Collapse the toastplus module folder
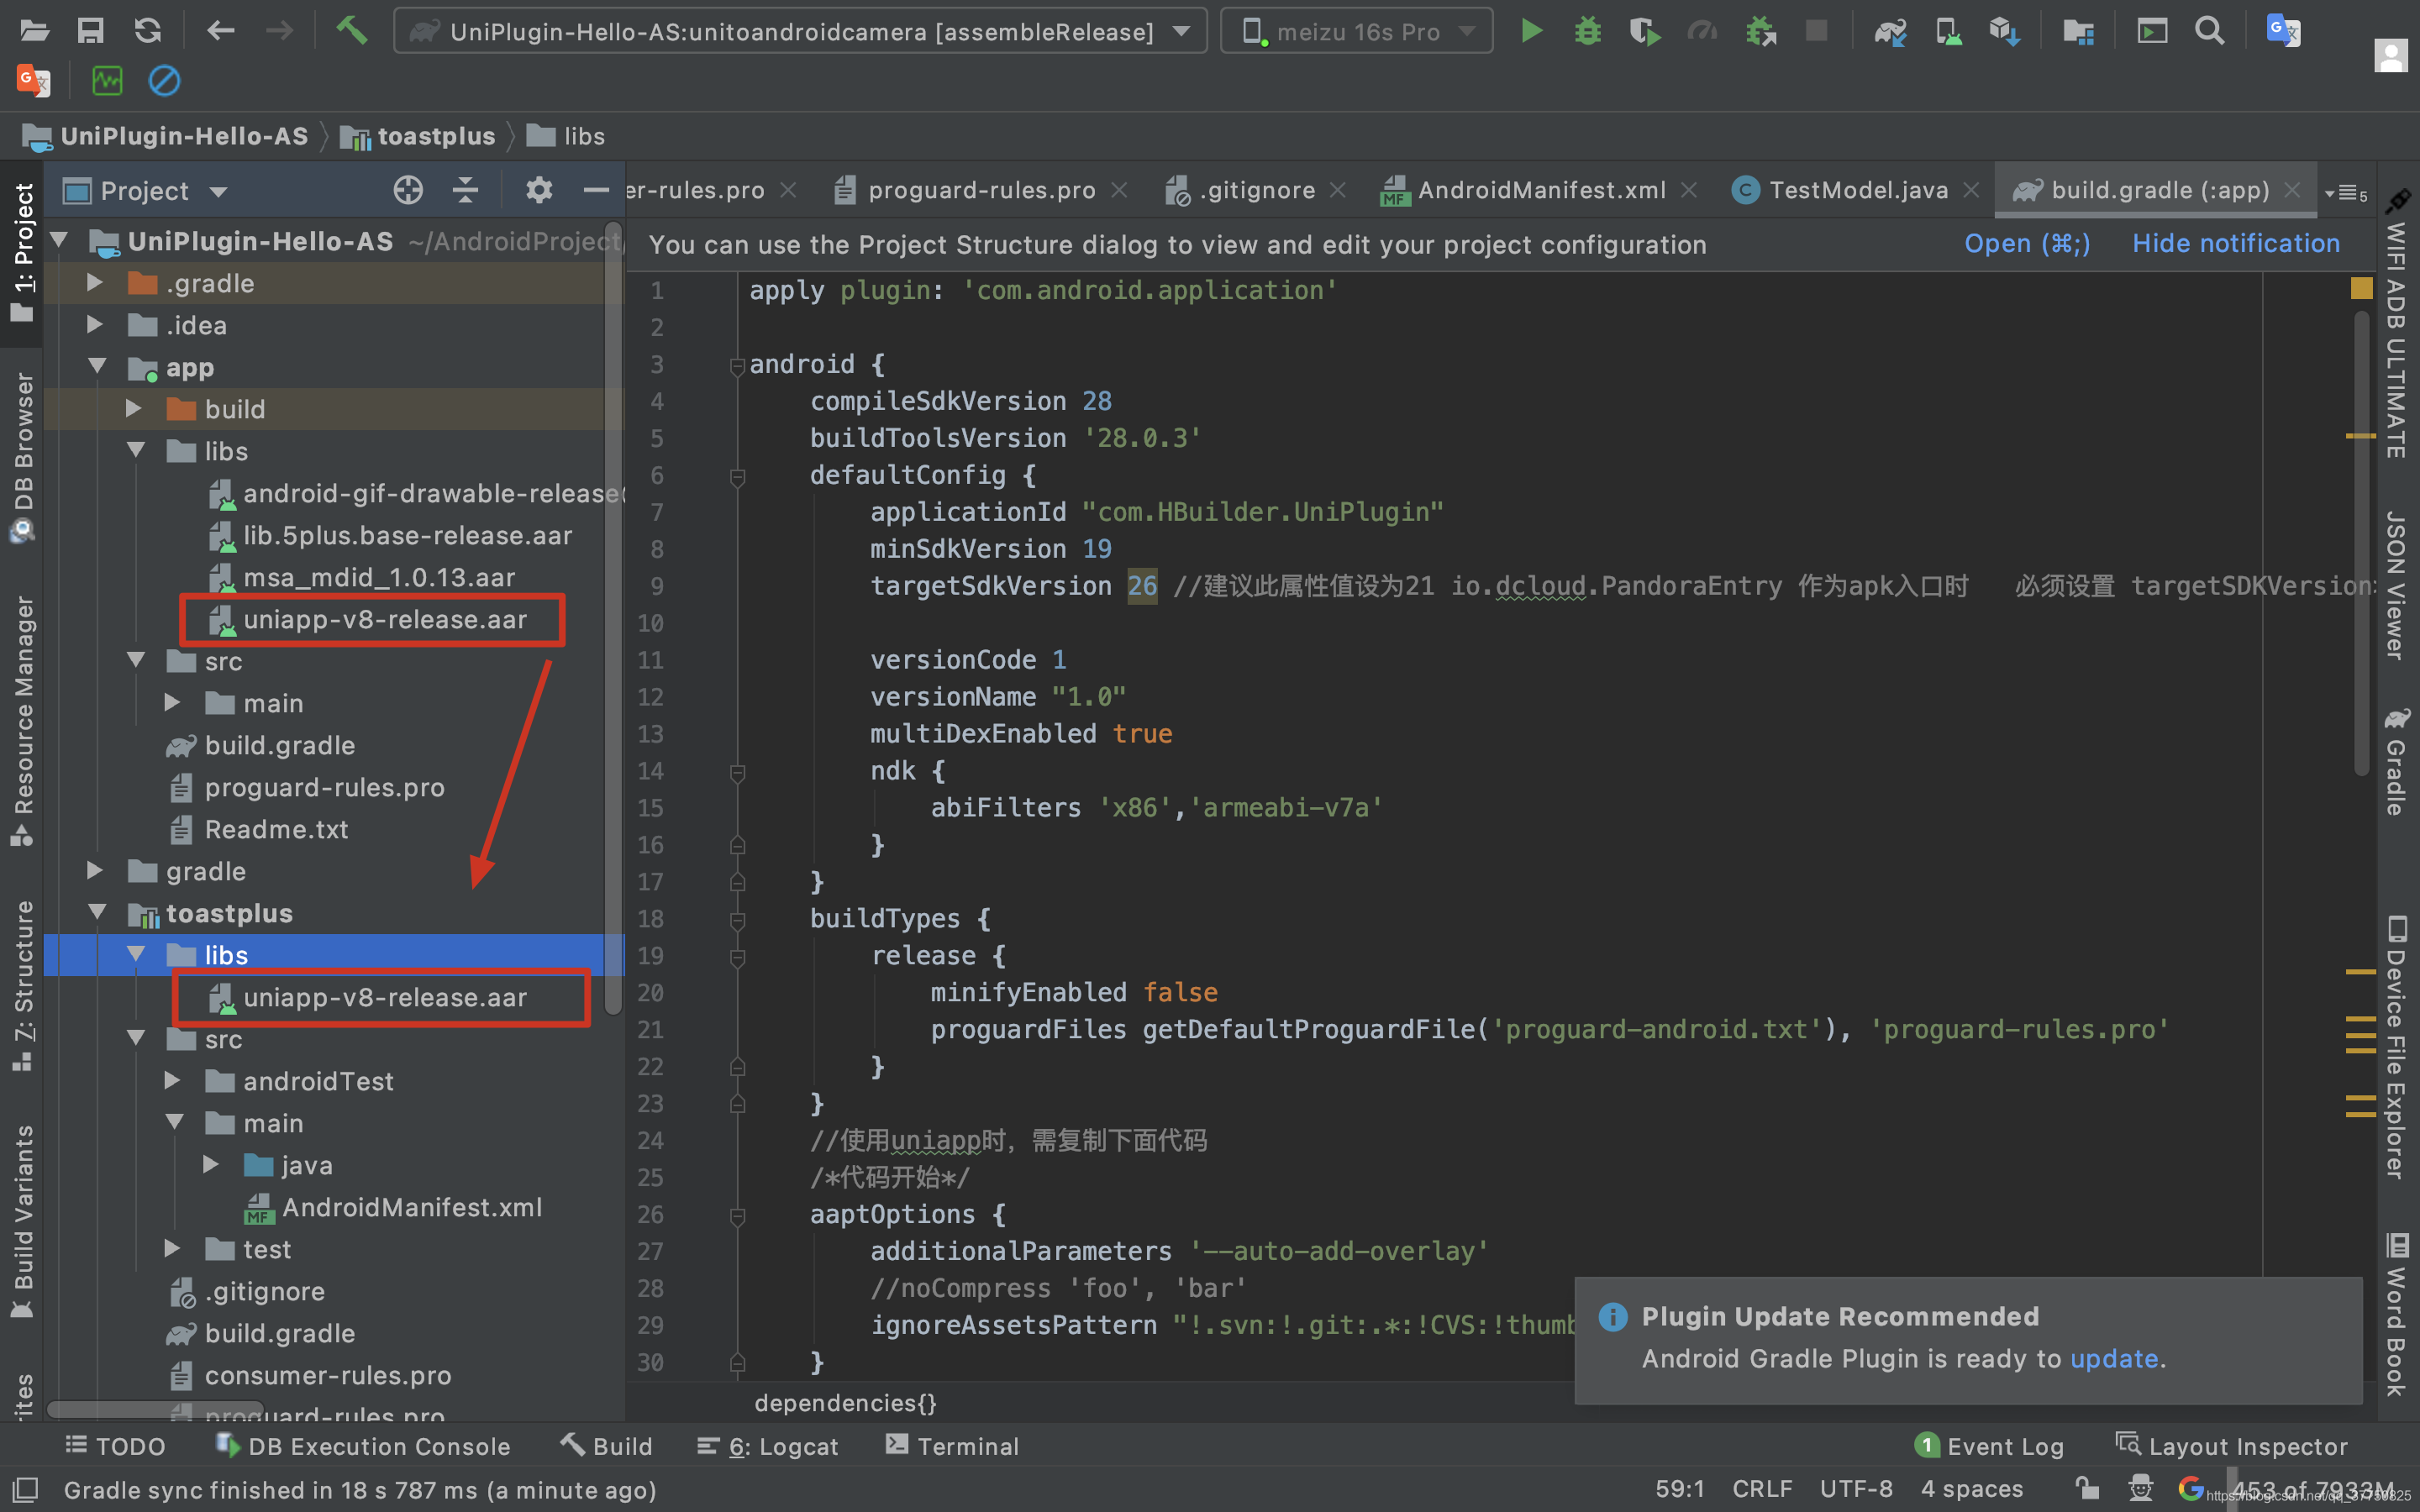Image resolution: width=2420 pixels, height=1512 pixels. tap(98, 913)
